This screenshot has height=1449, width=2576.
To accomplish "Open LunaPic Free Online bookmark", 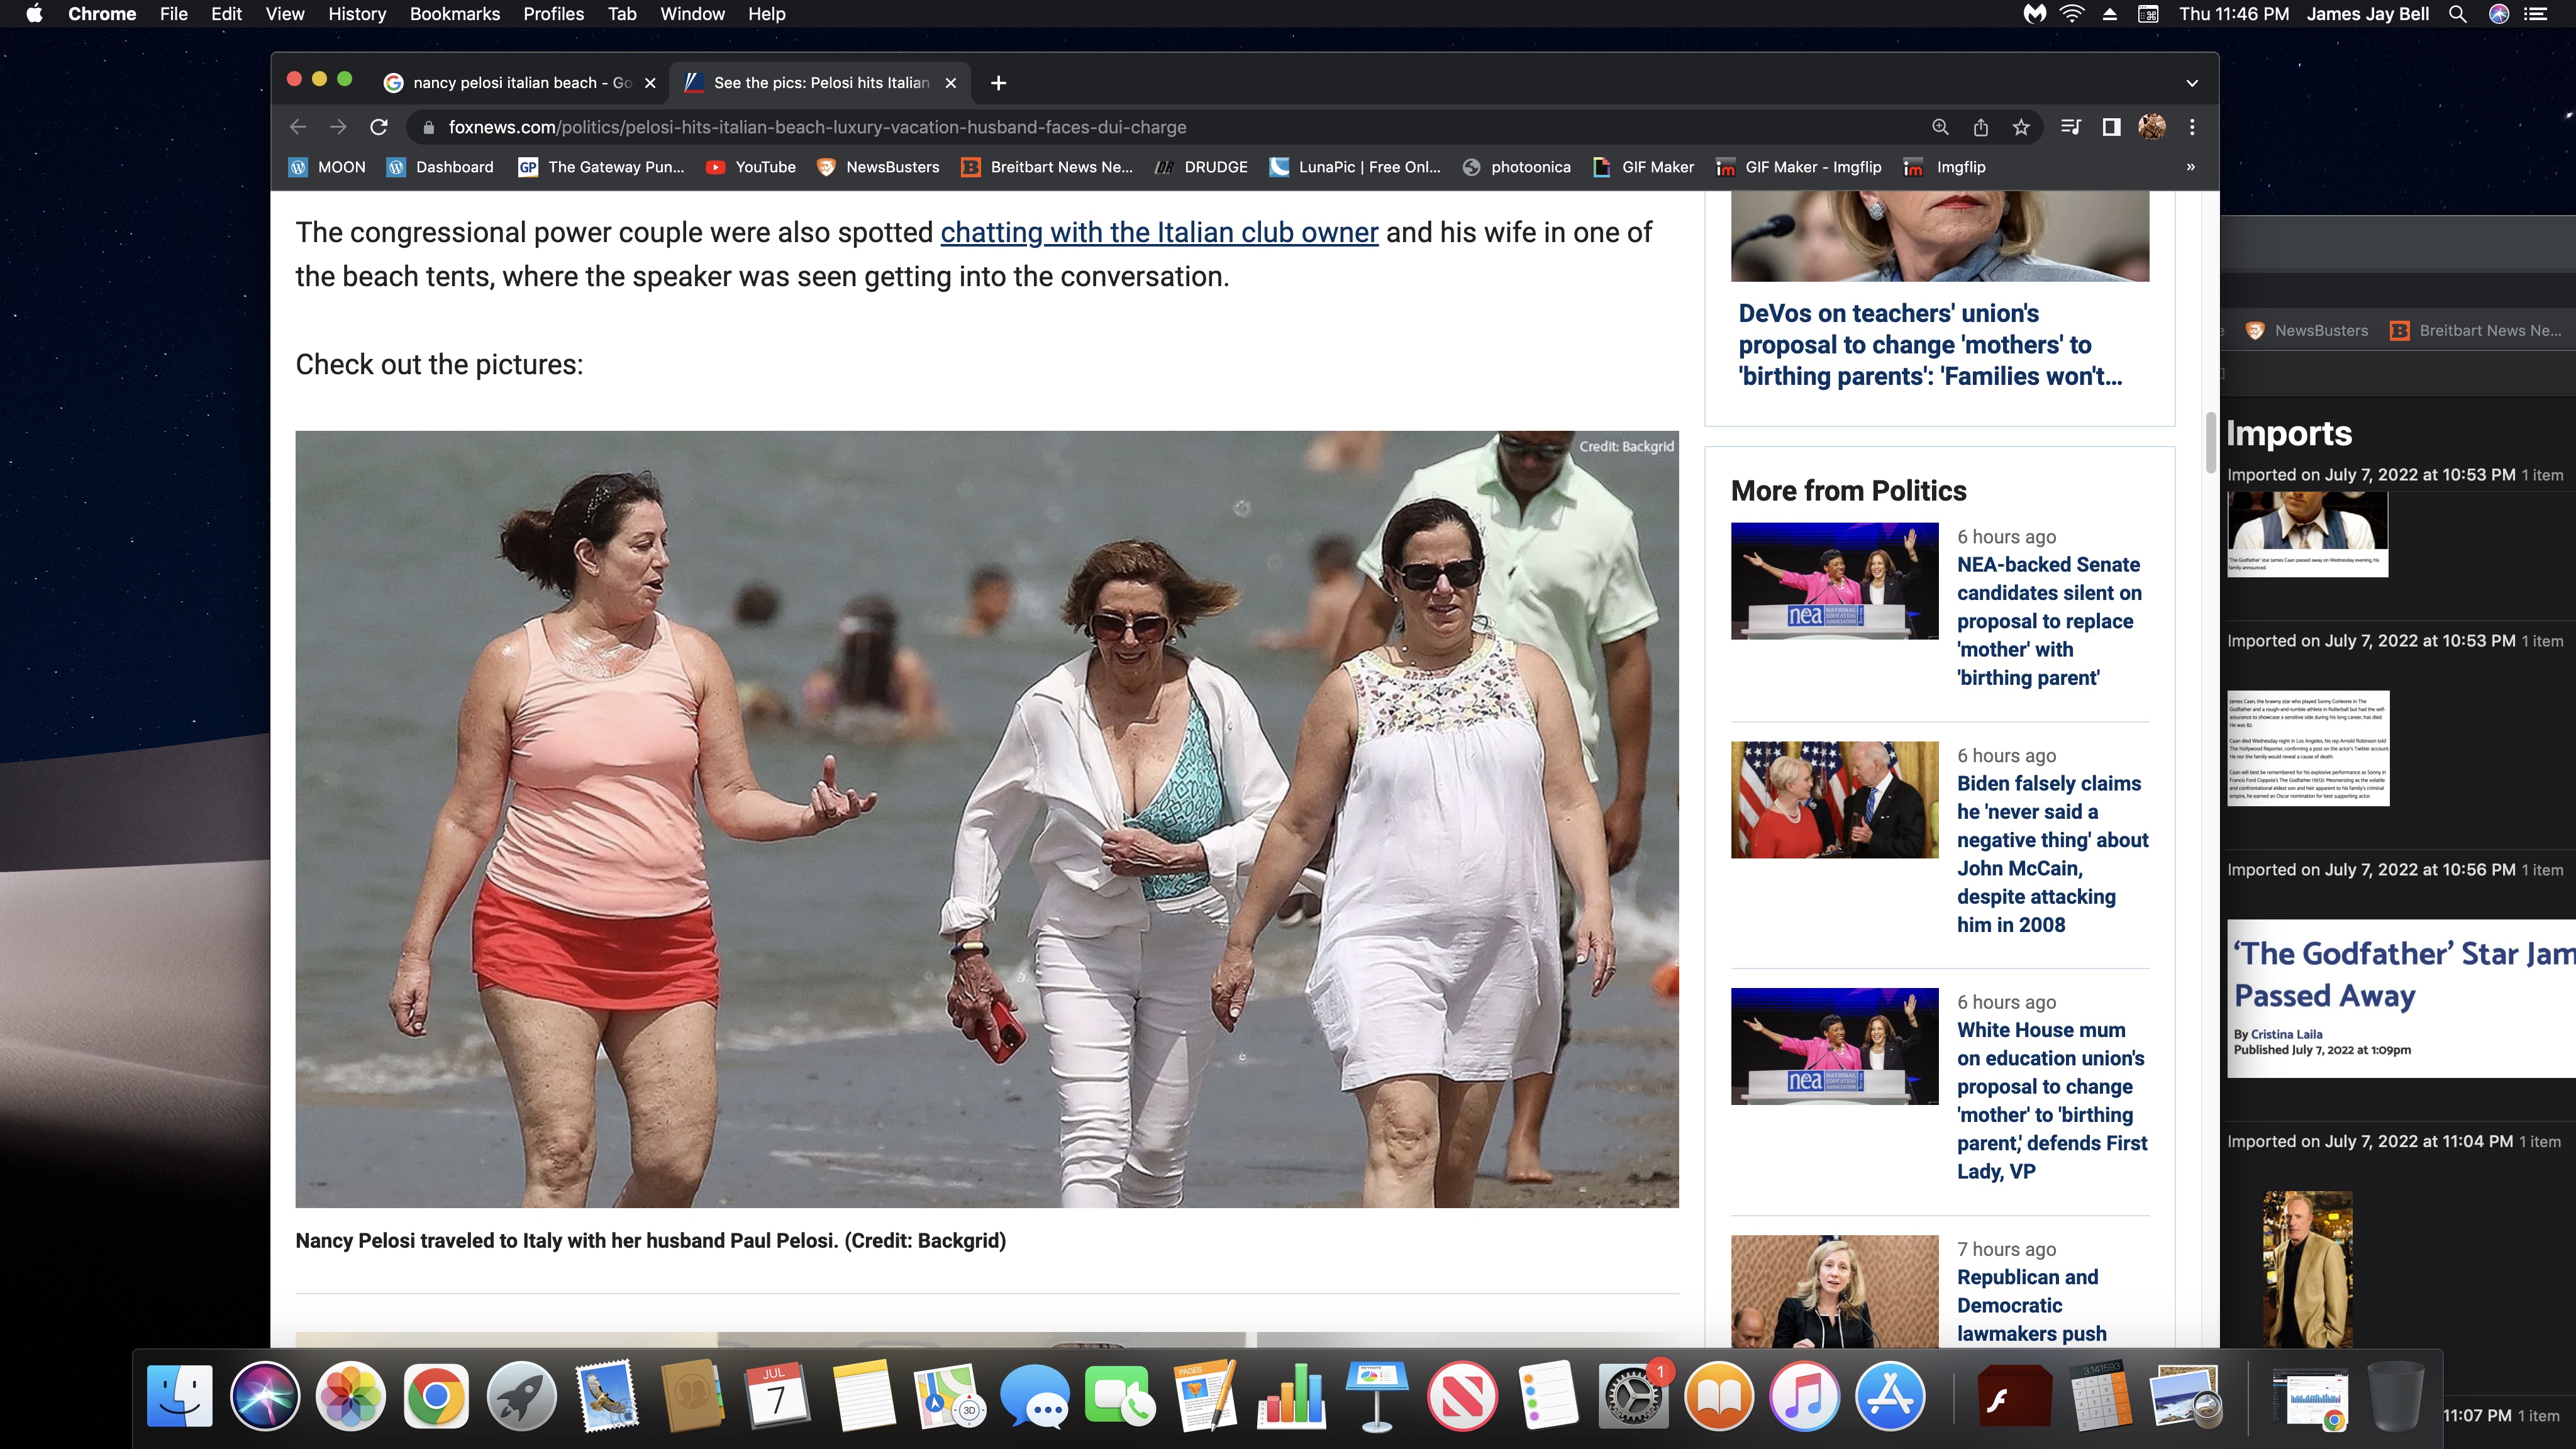I will tap(1355, 167).
